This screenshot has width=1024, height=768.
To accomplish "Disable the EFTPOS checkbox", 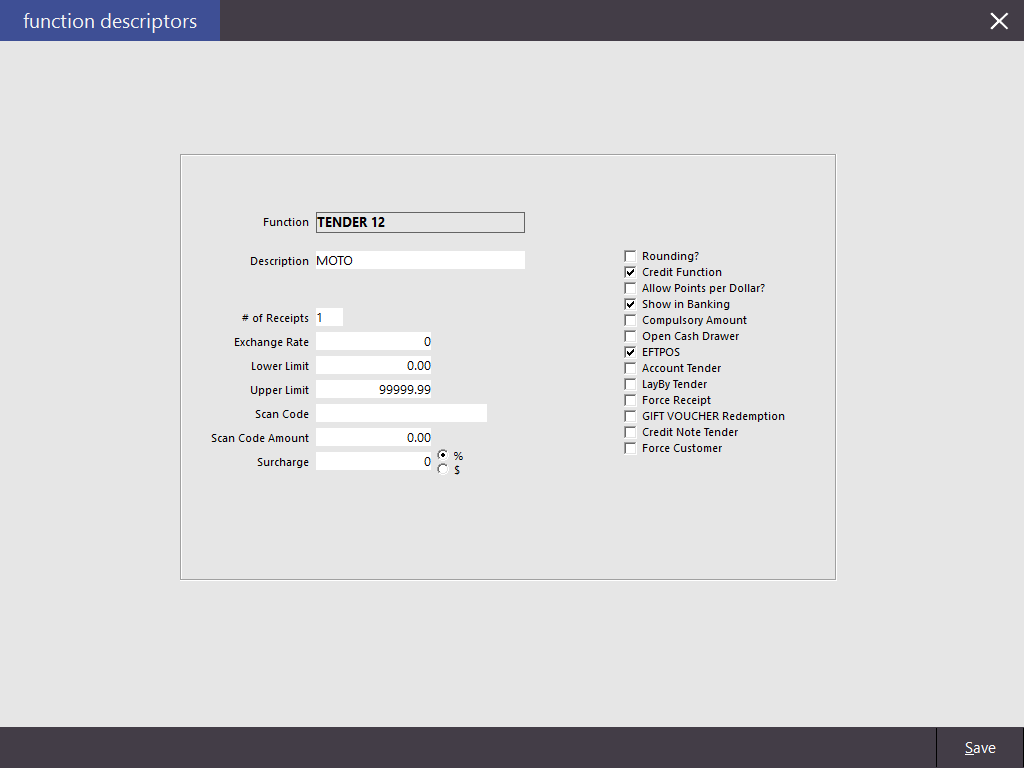I will pyautogui.click(x=630, y=352).
